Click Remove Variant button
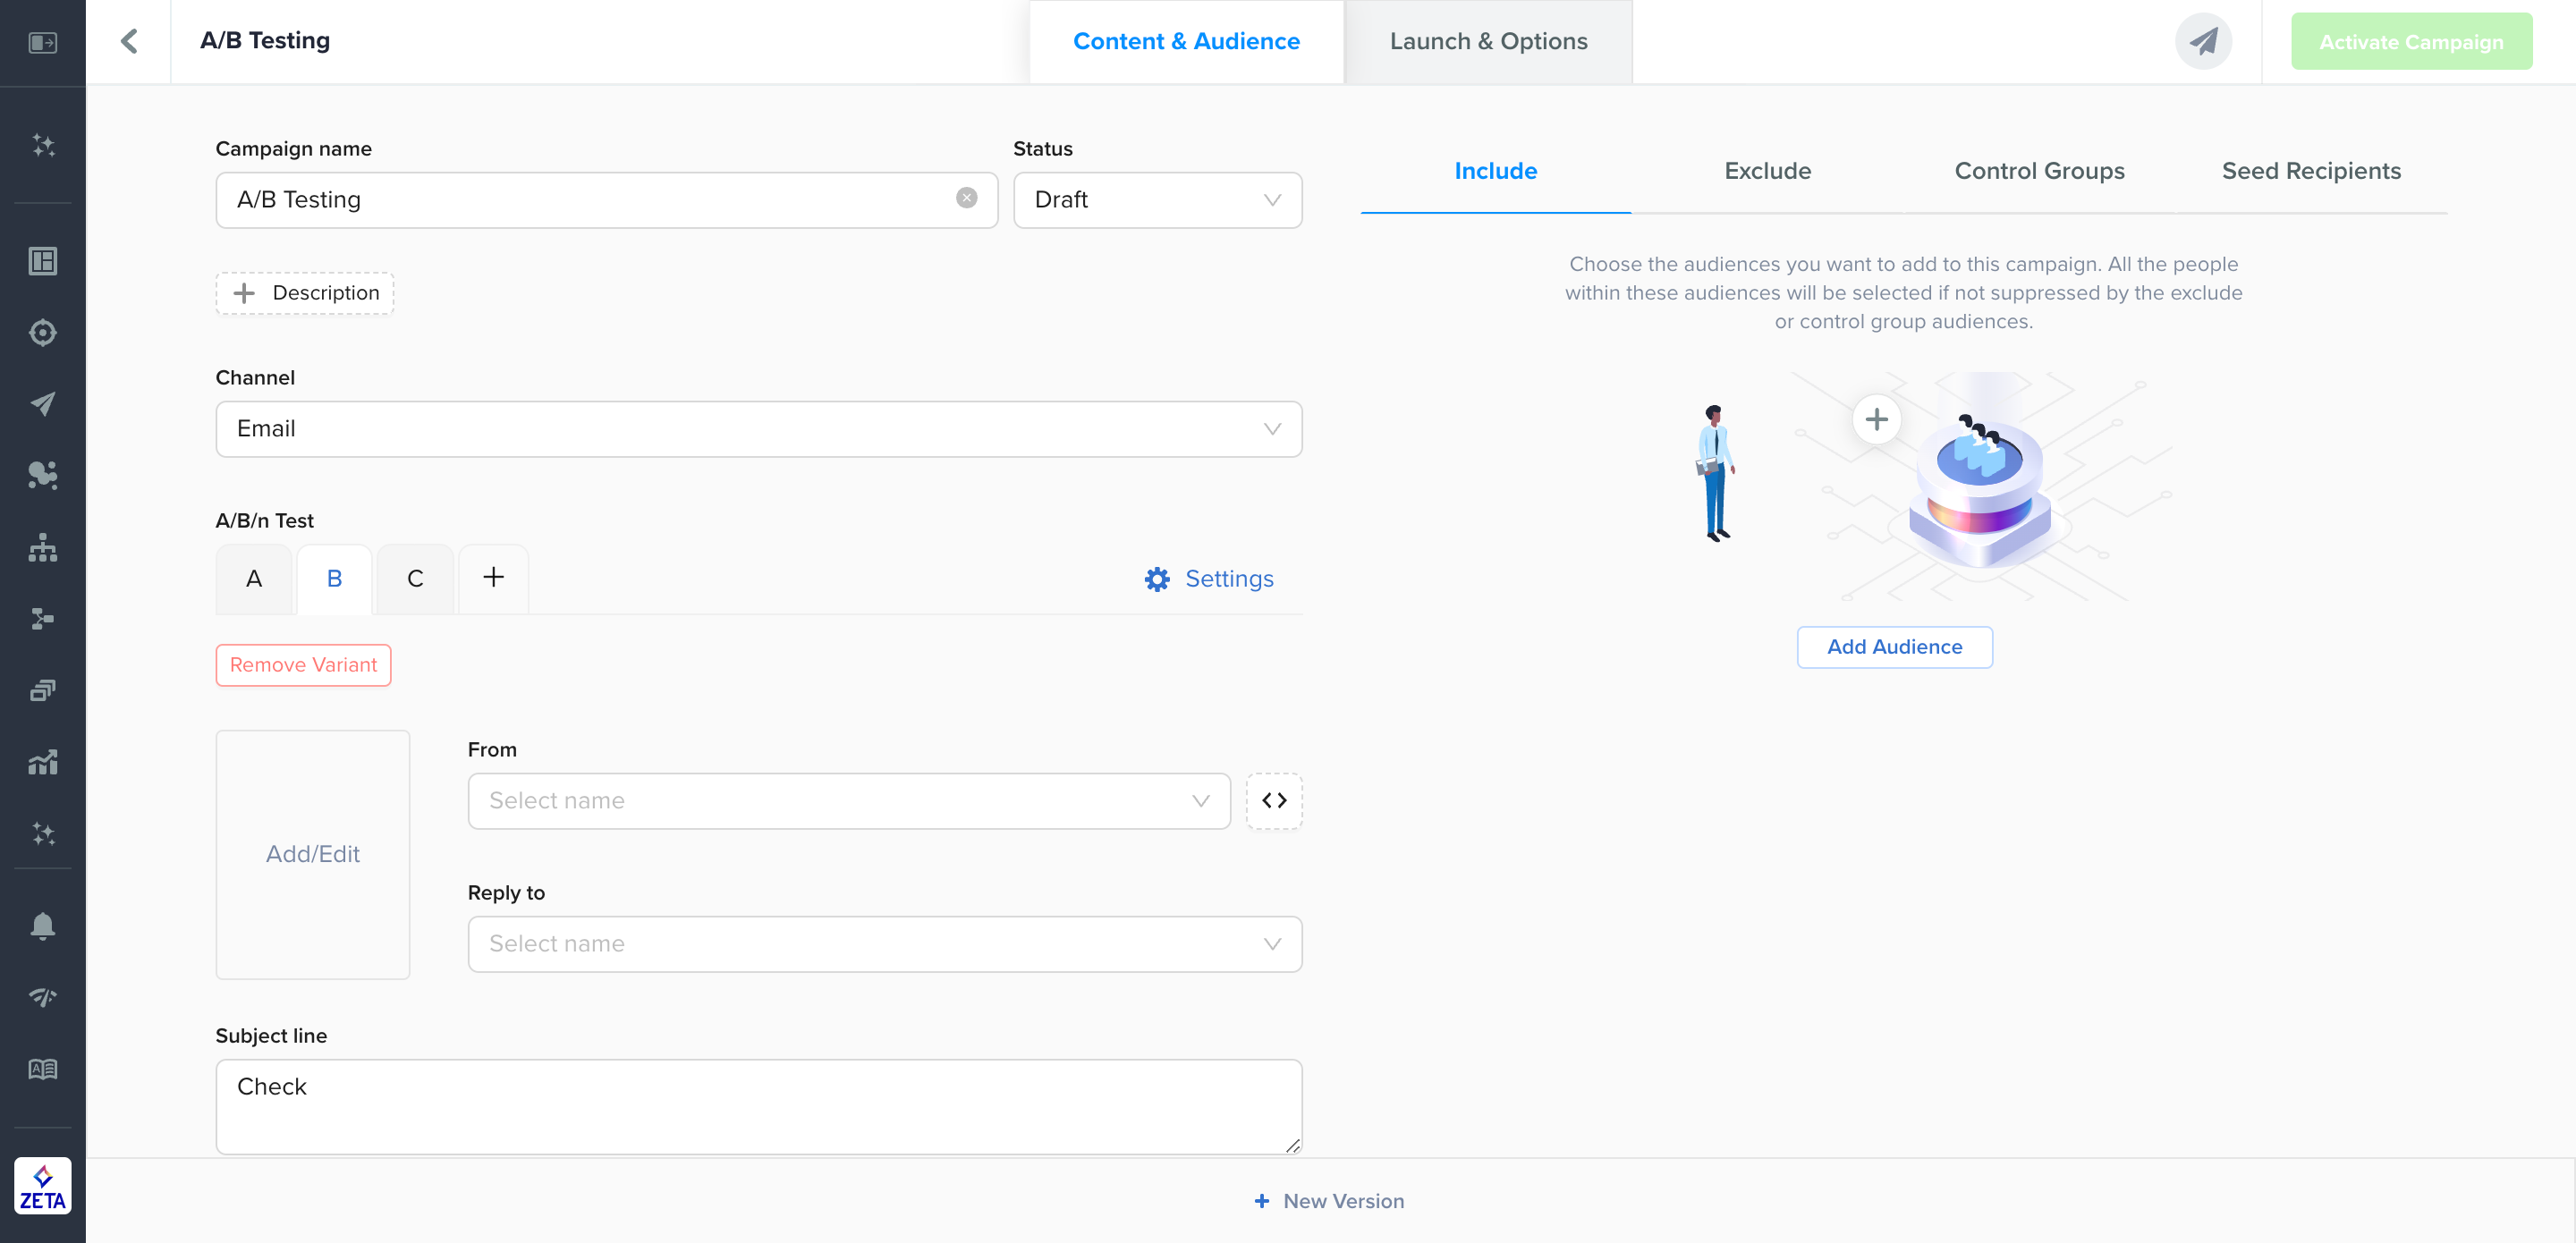 coord(303,665)
